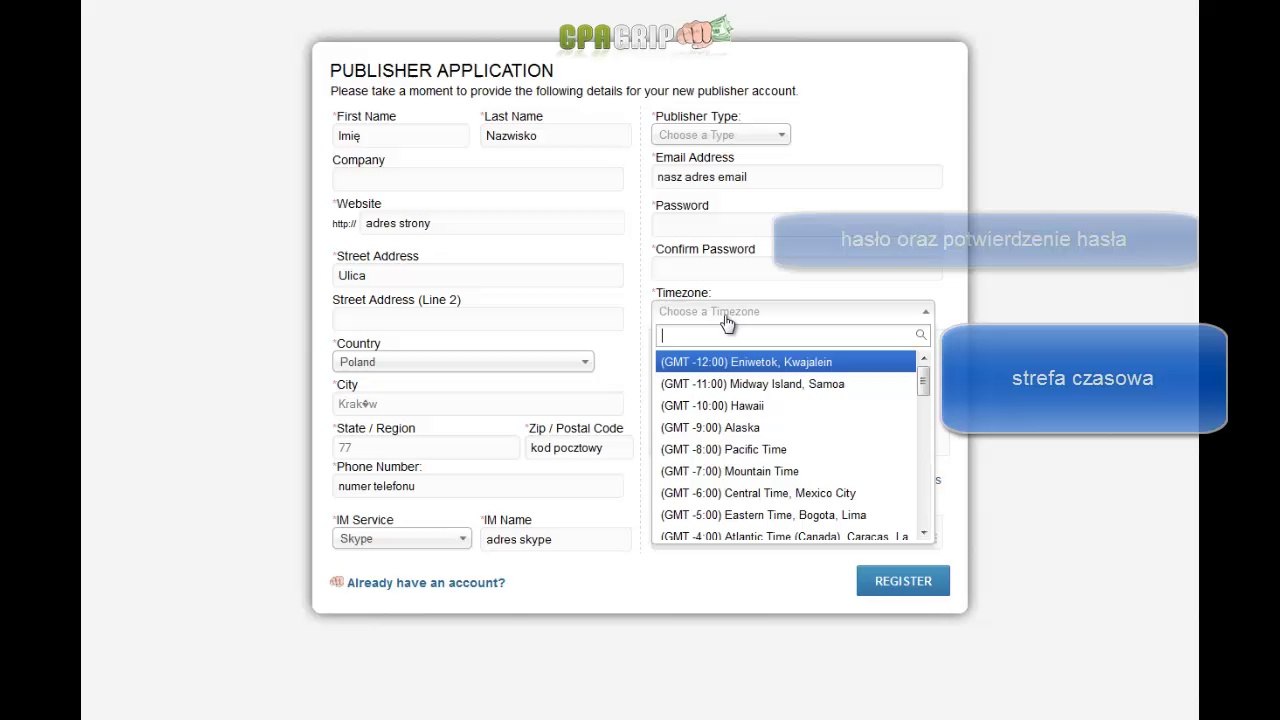The width and height of the screenshot is (1280, 720).
Task: Click the Timezone field label
Action: pyautogui.click(x=683, y=293)
